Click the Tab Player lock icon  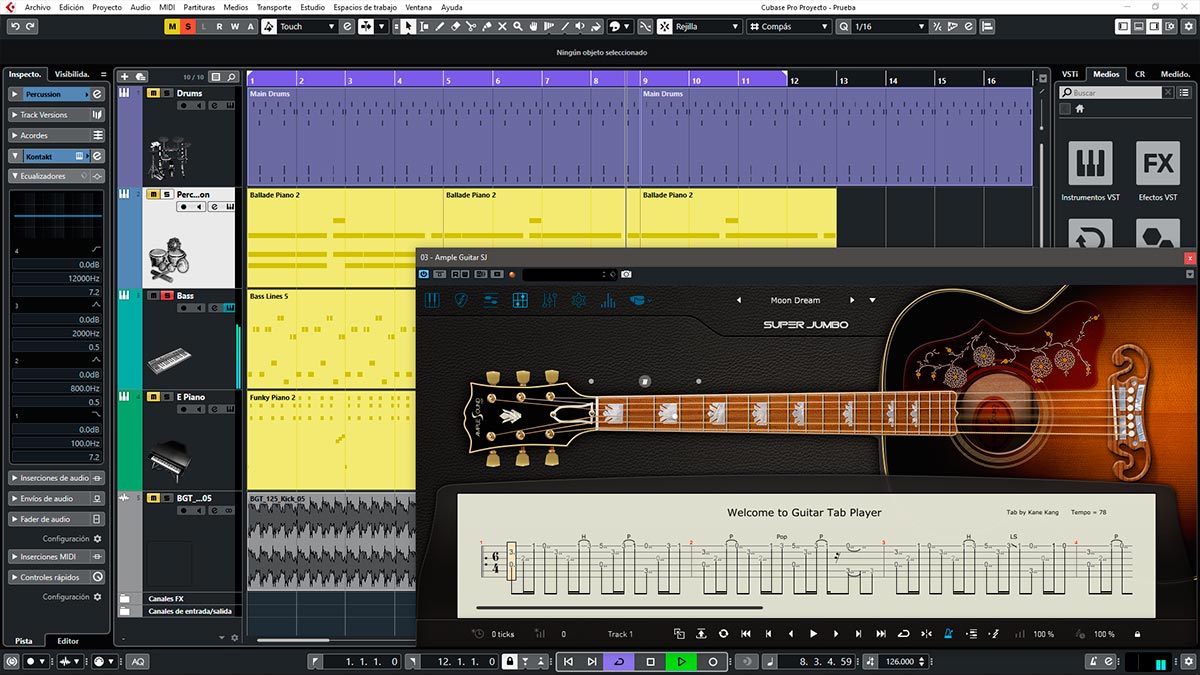coord(1137,634)
